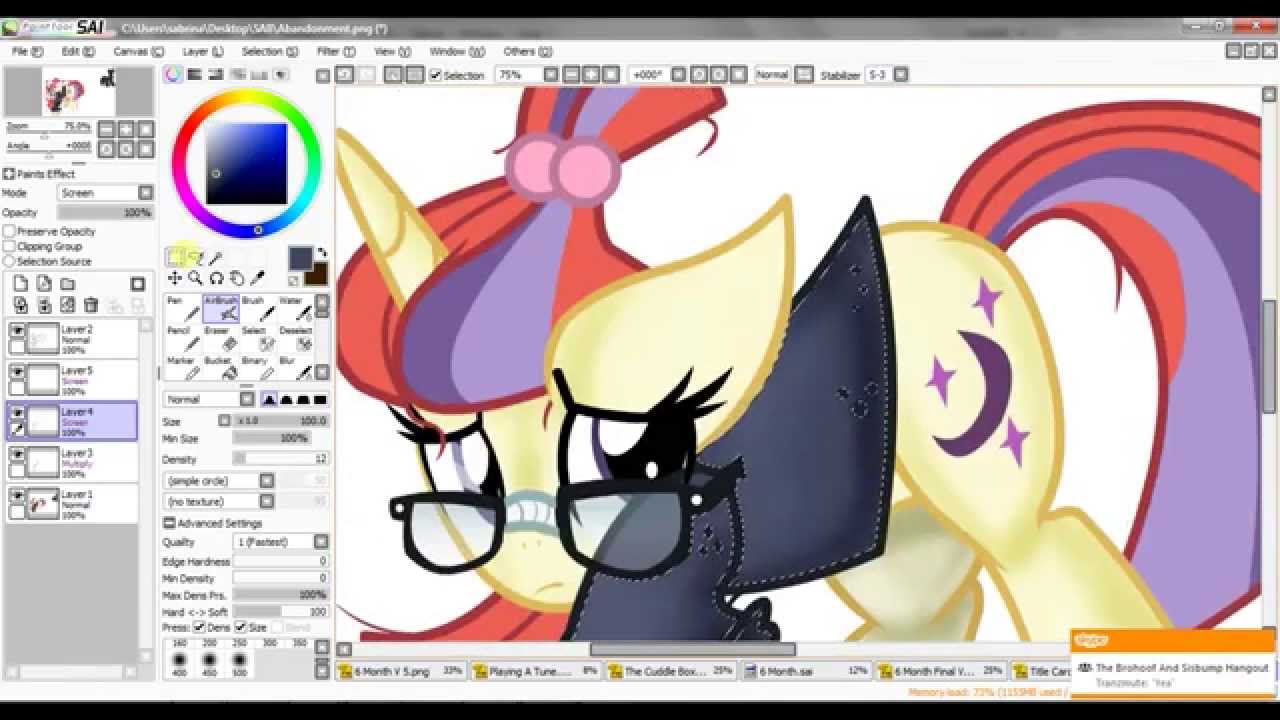The image size is (1280, 720).
Task: Click the foreground color swatch
Action: (300, 258)
